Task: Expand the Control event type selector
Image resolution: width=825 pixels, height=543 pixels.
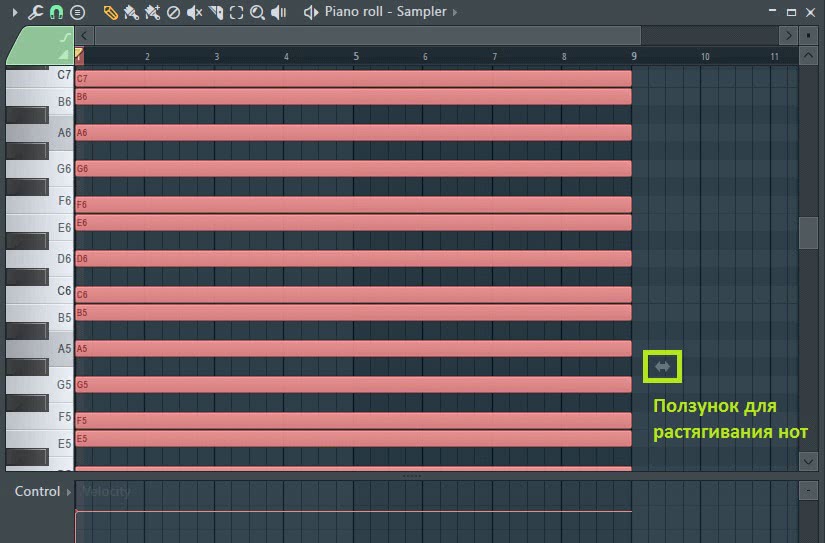Action: coord(69,491)
